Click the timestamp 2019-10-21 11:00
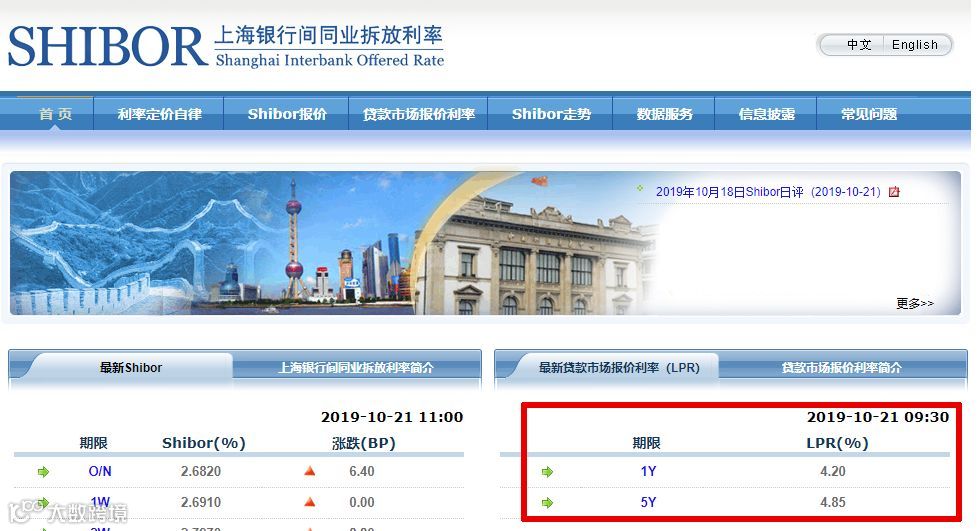 392,417
